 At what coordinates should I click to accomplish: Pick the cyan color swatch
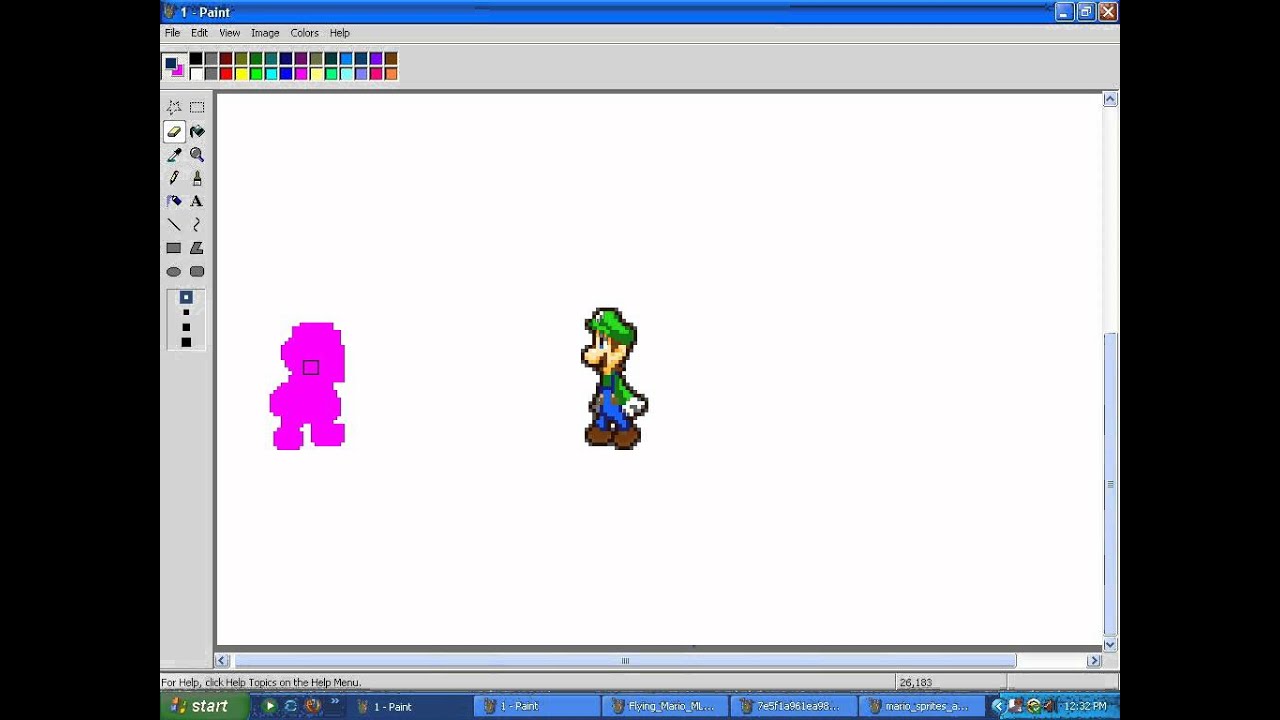271,74
